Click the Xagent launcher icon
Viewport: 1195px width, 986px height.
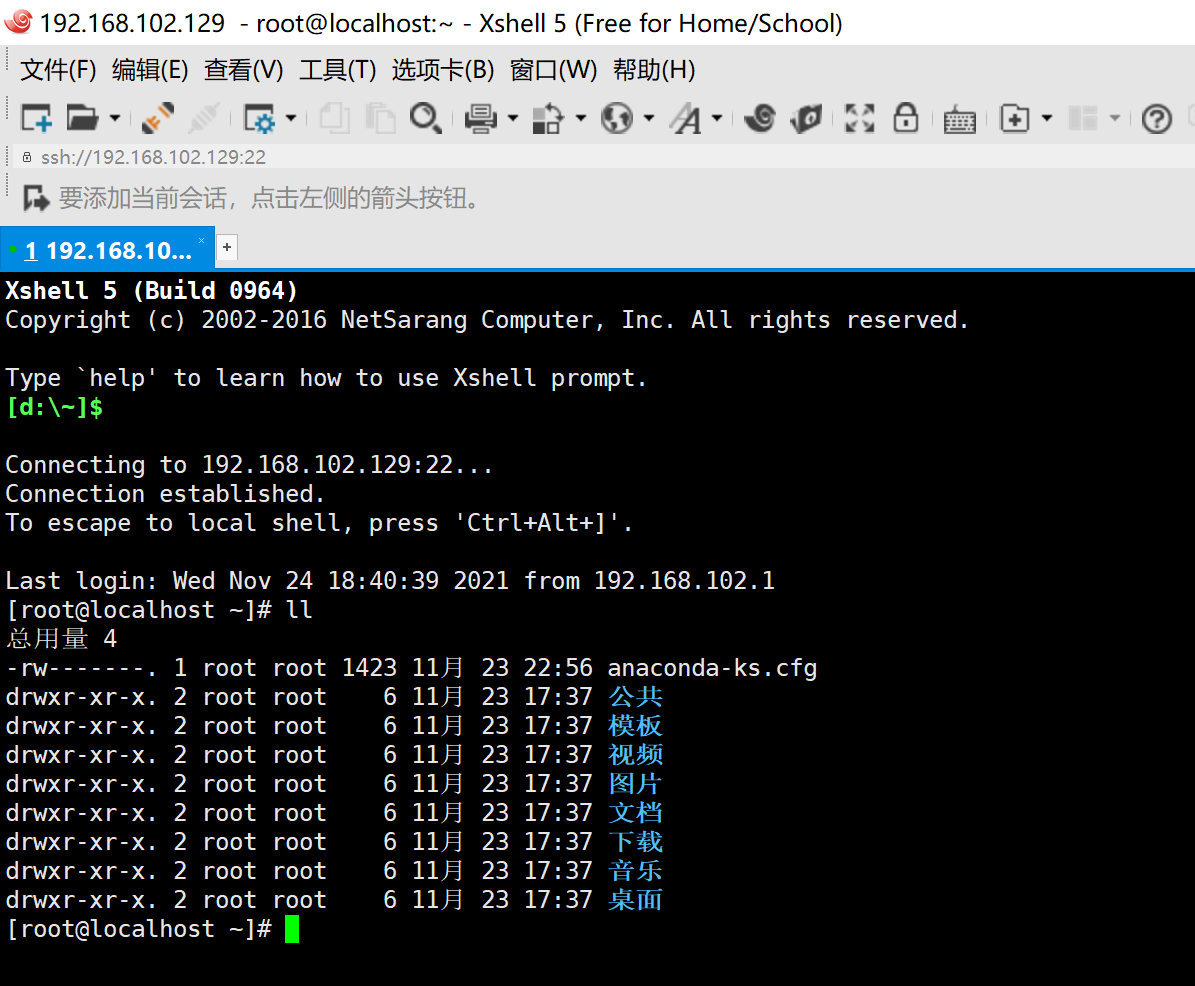[x=806, y=119]
